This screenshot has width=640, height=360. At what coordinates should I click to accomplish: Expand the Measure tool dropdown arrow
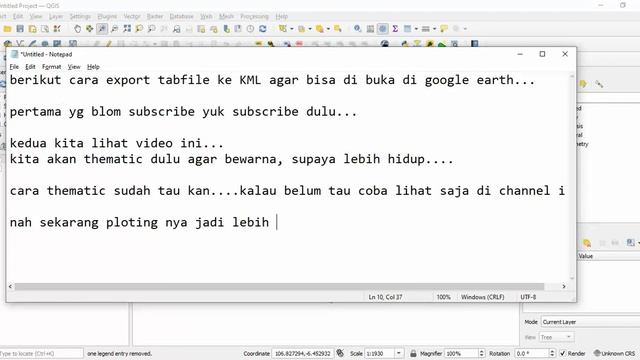tap(434, 29)
